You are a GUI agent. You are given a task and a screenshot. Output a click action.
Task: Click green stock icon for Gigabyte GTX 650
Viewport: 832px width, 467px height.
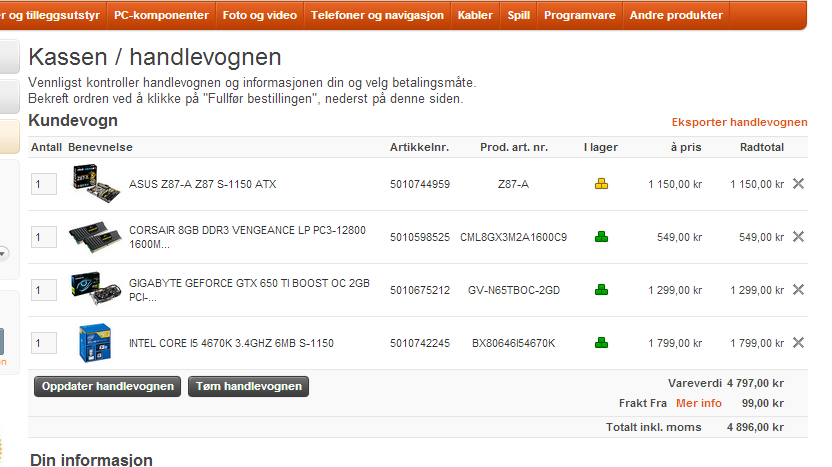[x=601, y=290]
